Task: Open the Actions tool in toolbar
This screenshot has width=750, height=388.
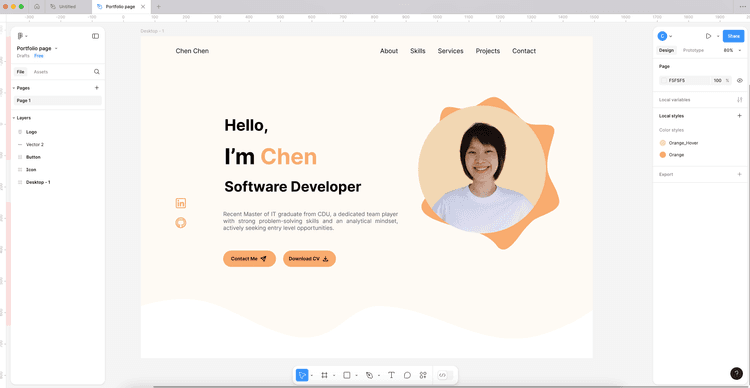Action: point(423,376)
